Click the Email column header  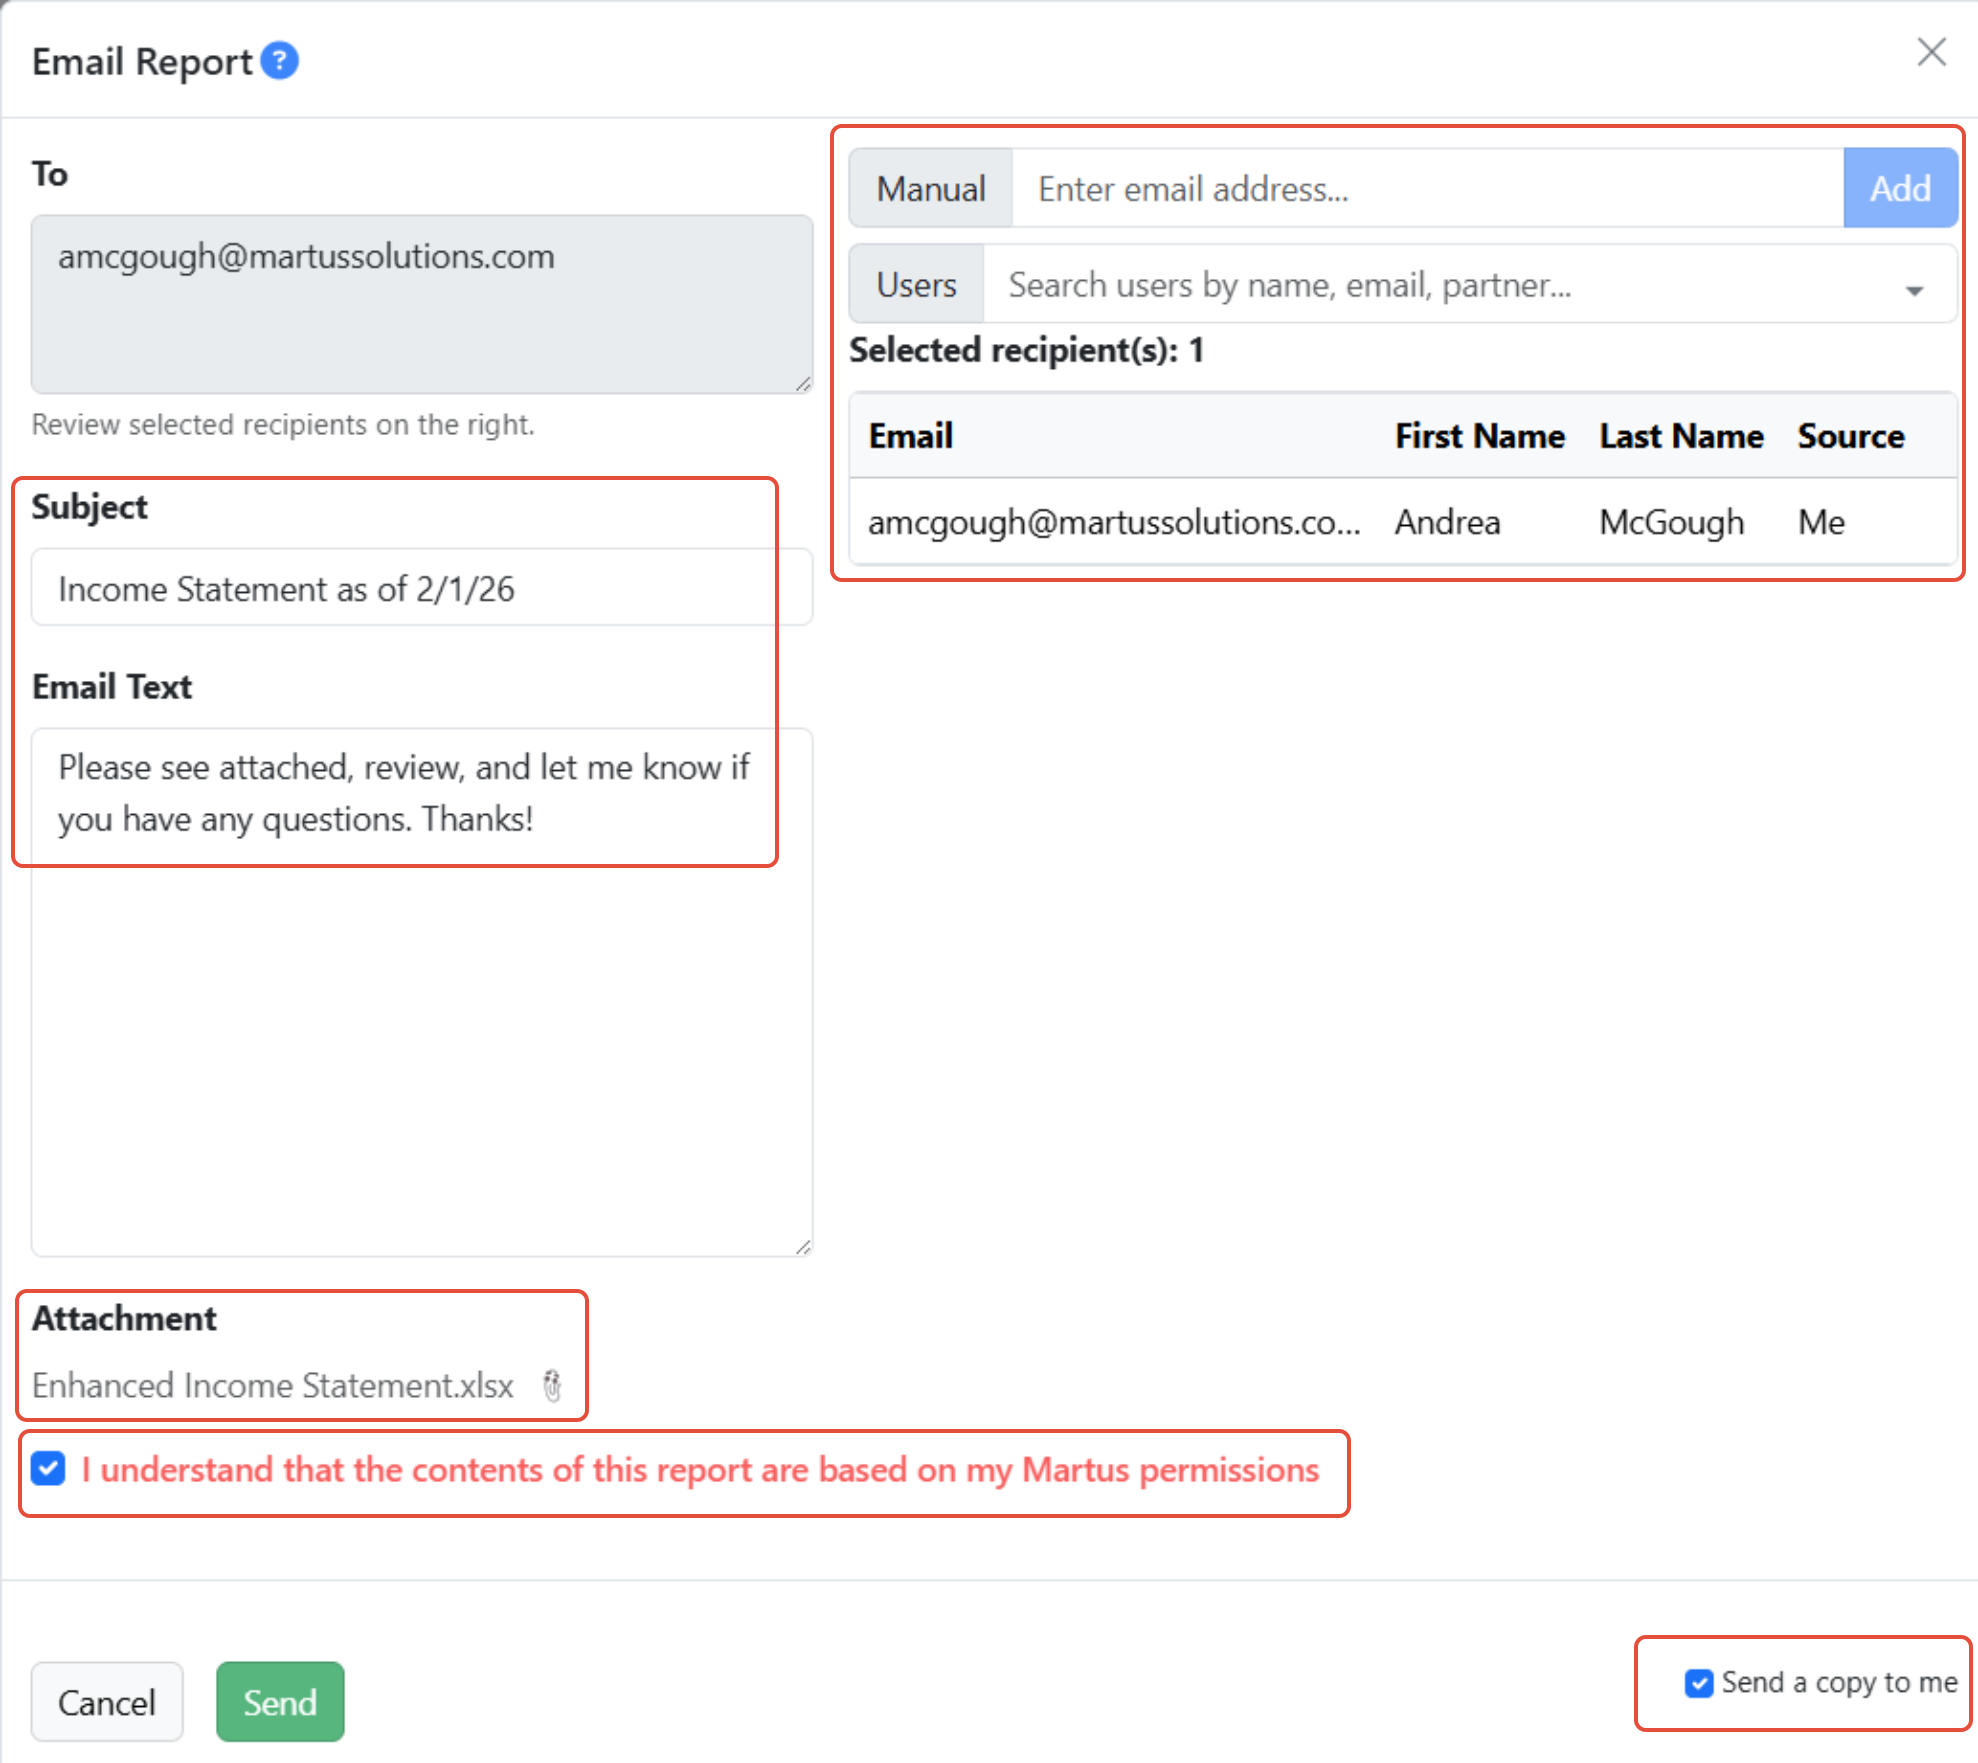[x=910, y=436]
